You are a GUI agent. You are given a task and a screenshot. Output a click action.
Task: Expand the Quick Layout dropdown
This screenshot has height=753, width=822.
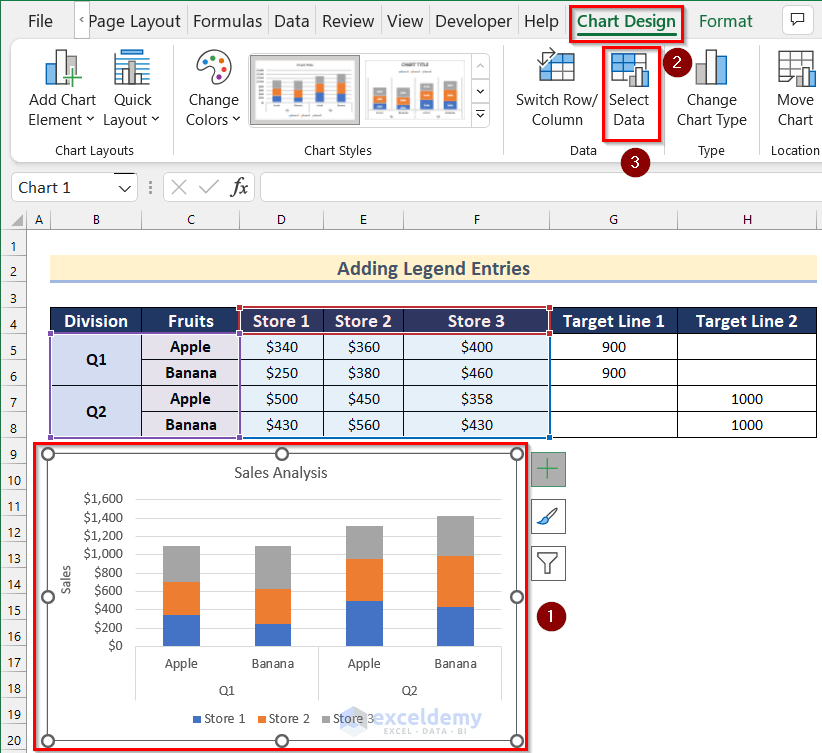132,89
